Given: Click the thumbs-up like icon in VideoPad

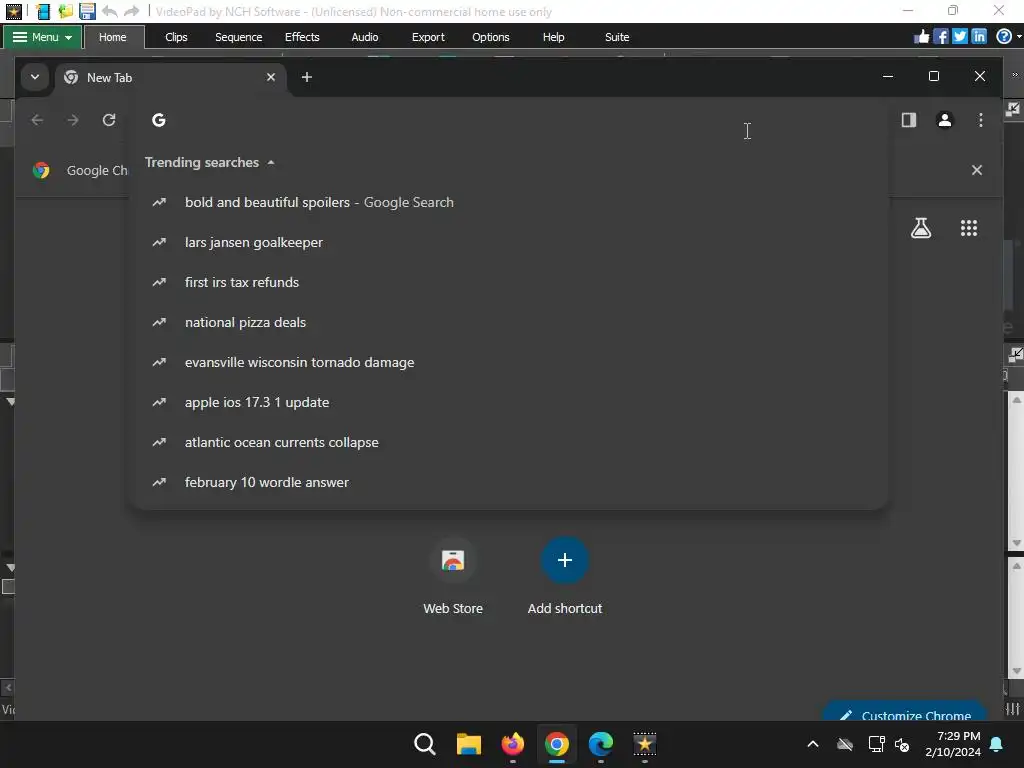Looking at the screenshot, I should [921, 37].
